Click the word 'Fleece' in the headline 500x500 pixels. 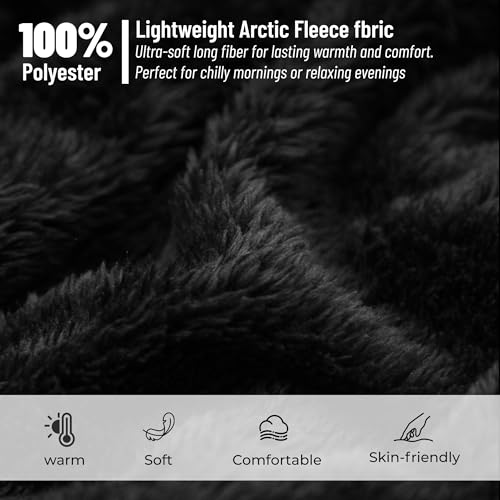click(x=321, y=30)
